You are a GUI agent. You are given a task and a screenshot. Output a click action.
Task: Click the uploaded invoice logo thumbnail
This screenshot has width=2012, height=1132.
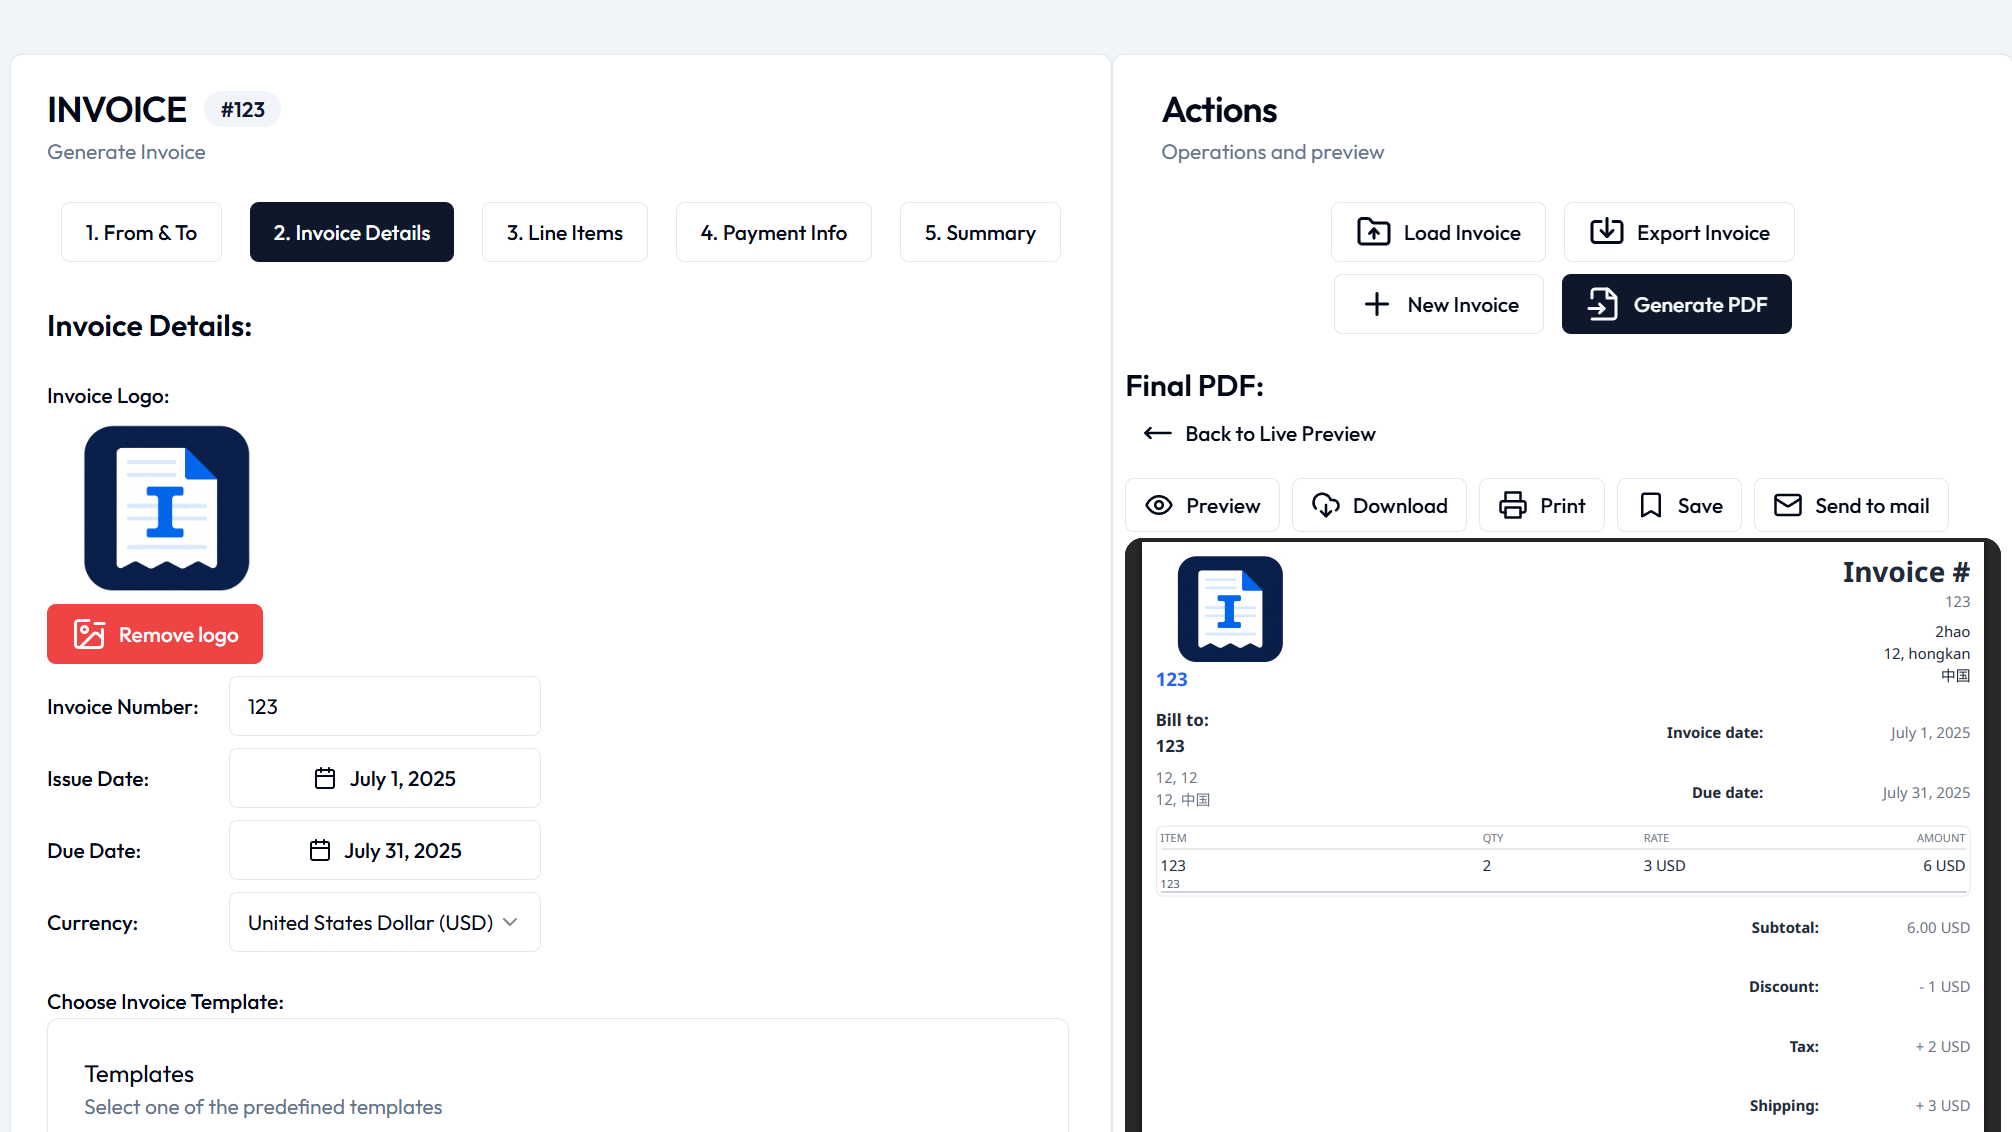click(166, 508)
